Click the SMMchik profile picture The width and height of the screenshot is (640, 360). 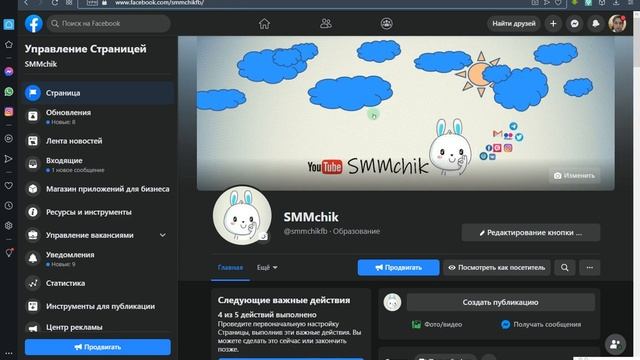pyautogui.click(x=242, y=216)
